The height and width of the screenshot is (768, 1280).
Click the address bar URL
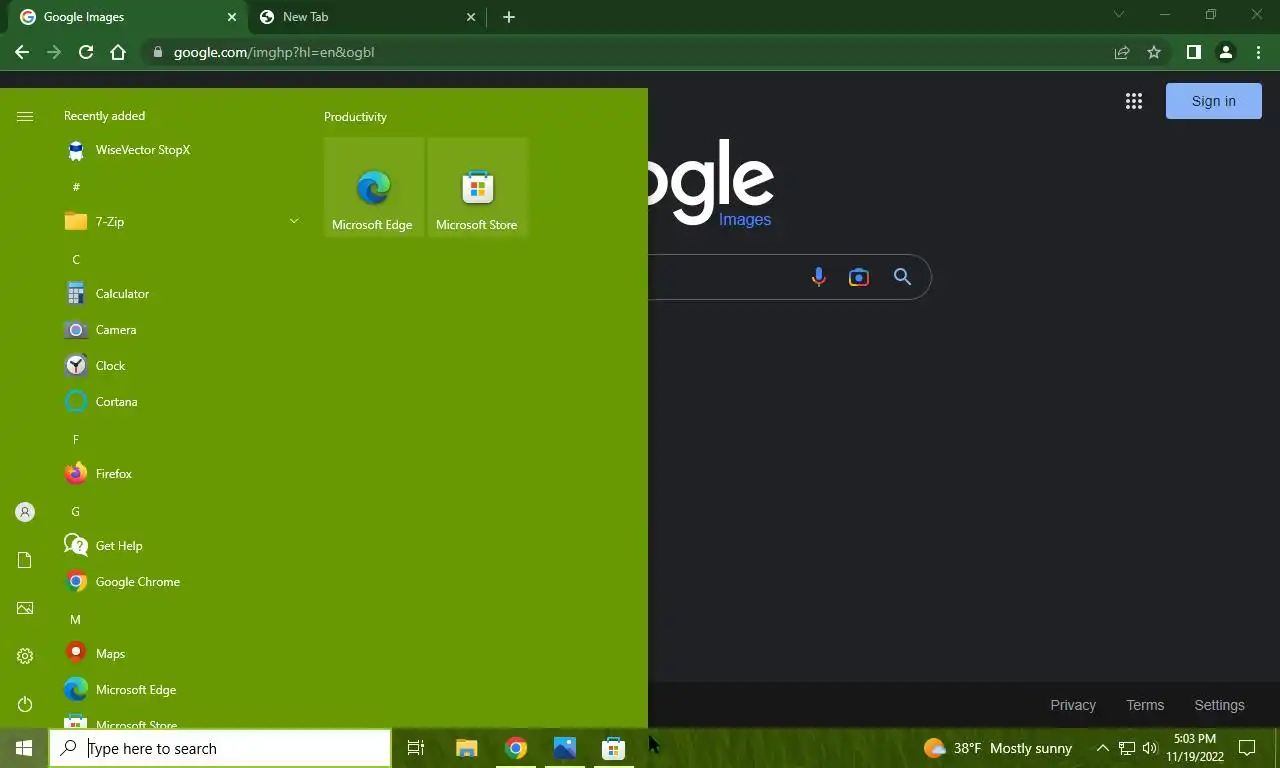[274, 52]
